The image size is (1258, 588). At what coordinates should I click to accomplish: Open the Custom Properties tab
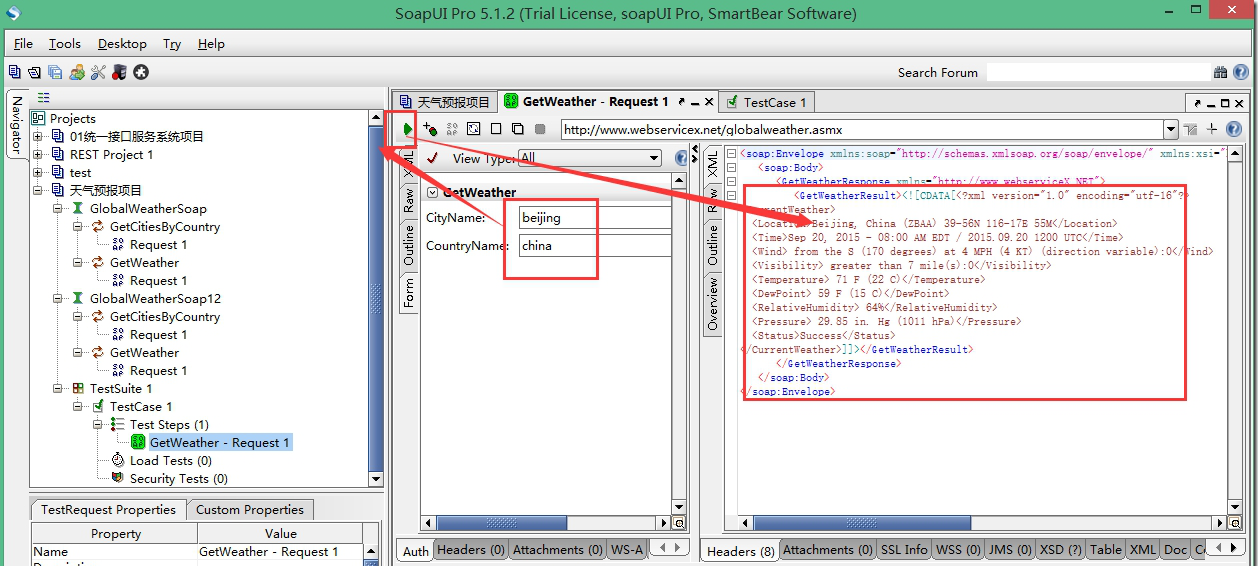(x=250, y=509)
